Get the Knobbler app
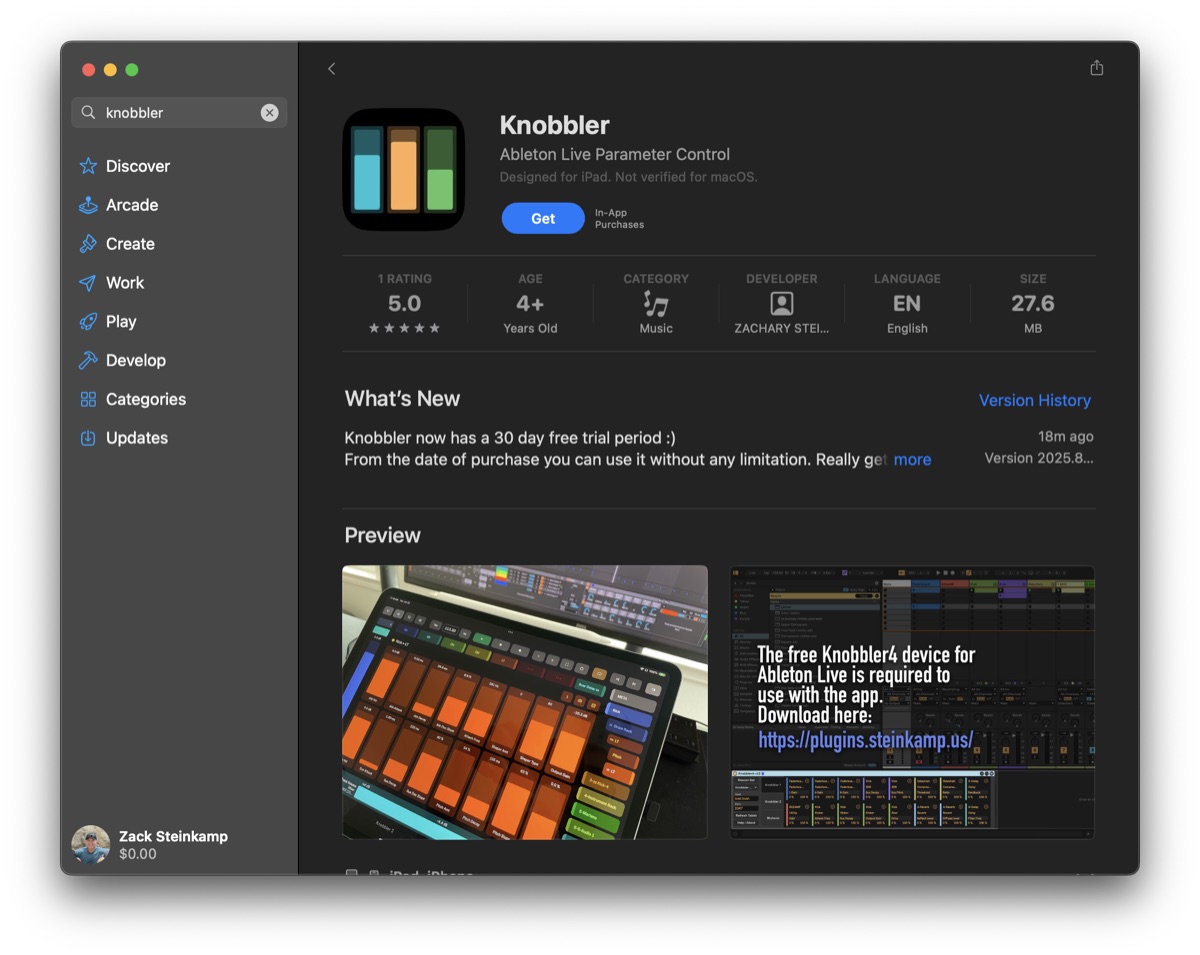This screenshot has width=1200, height=955. coord(543,218)
